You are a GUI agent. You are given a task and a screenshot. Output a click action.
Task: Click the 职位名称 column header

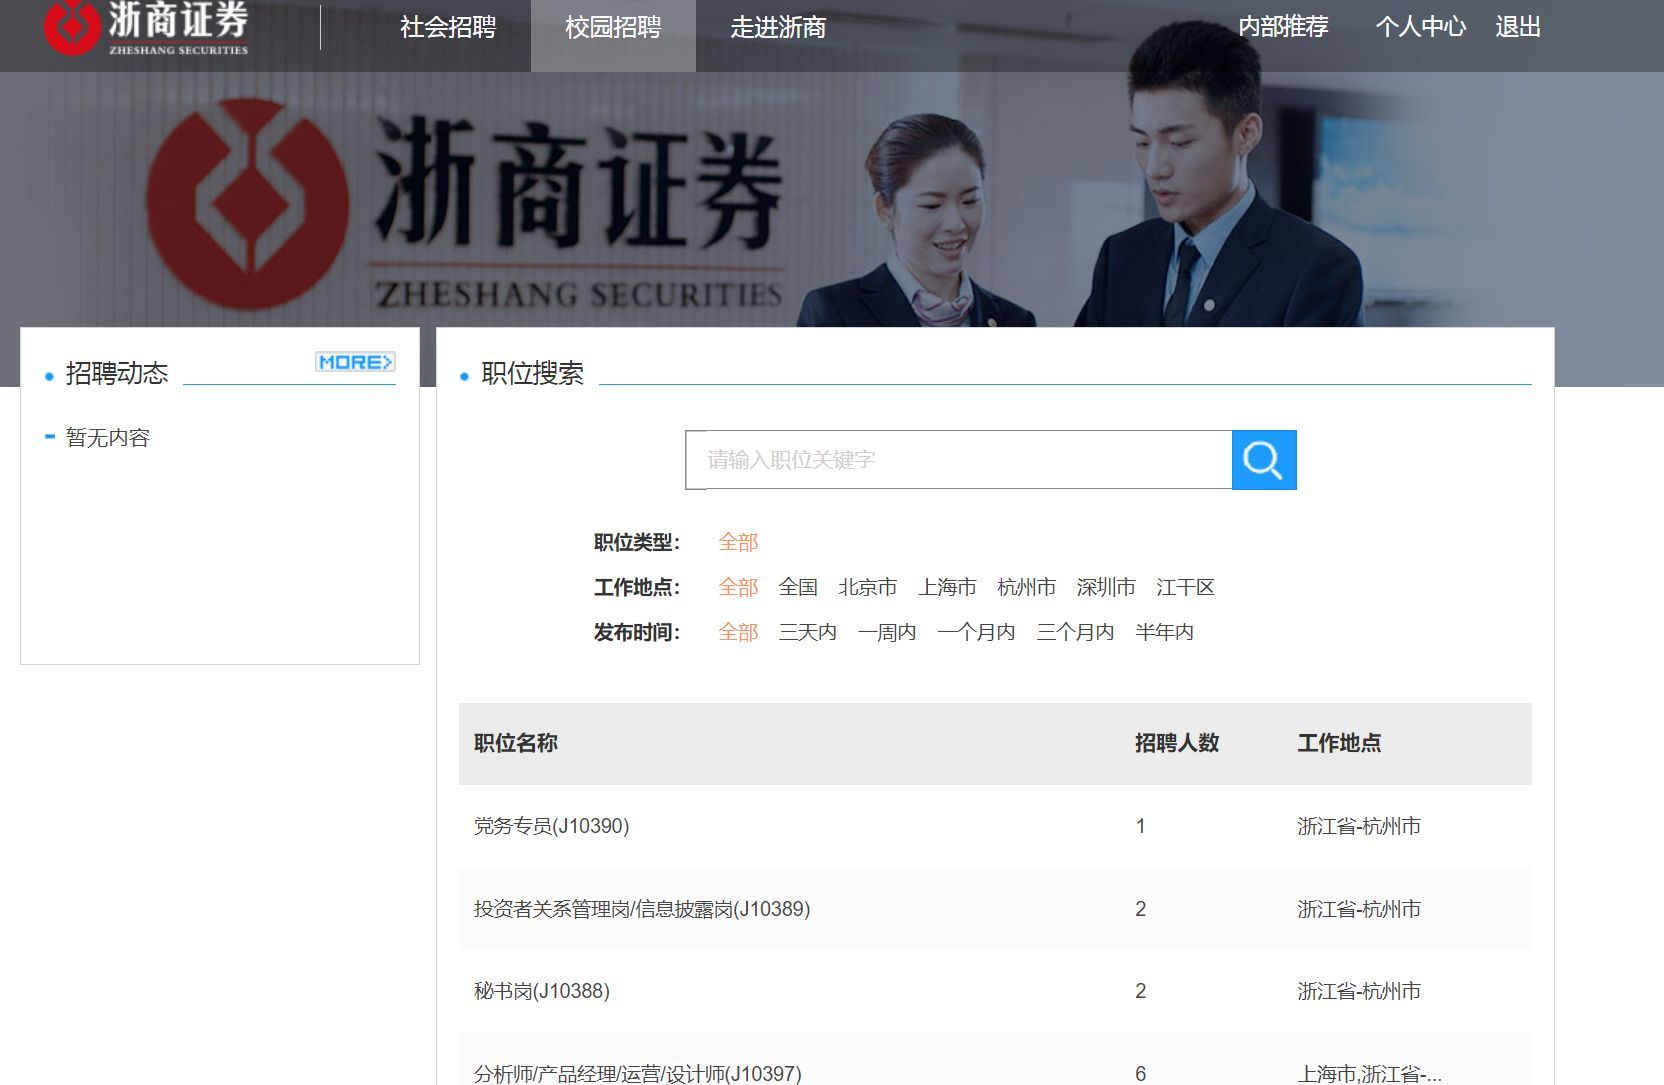[516, 743]
